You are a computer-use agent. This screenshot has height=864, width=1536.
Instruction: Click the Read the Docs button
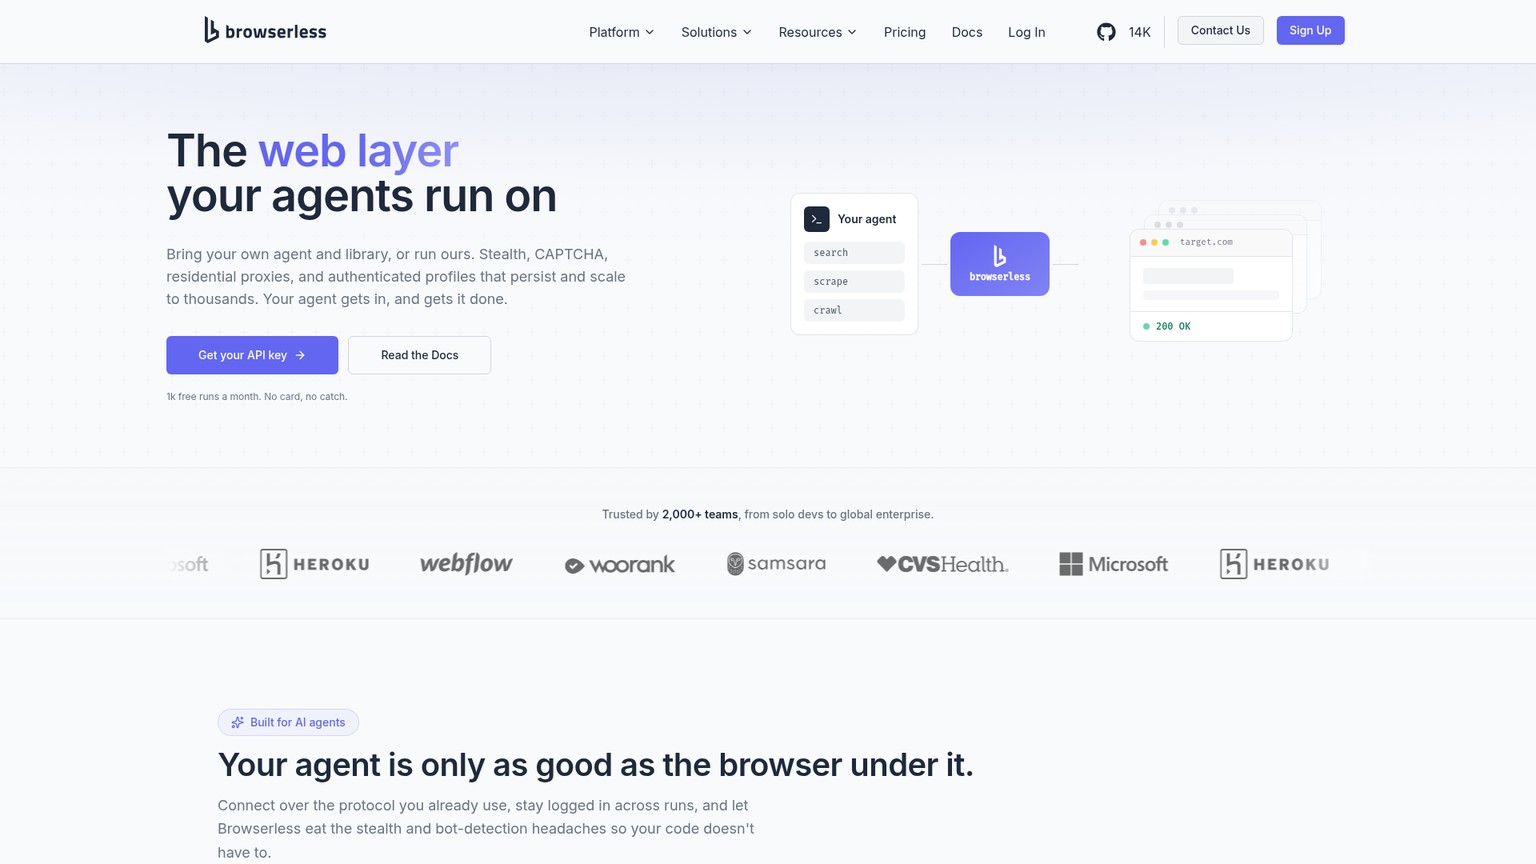pyautogui.click(x=419, y=355)
